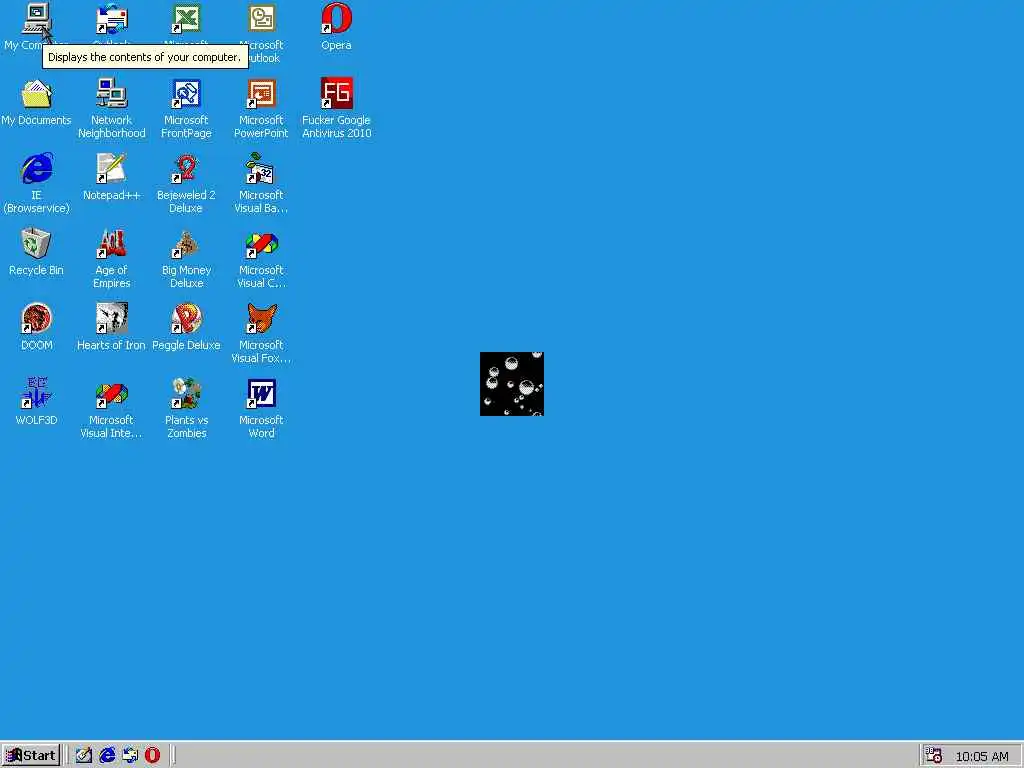1024x768 pixels.
Task: Select the WOLF3D game shortcut
Action: [x=37, y=394]
